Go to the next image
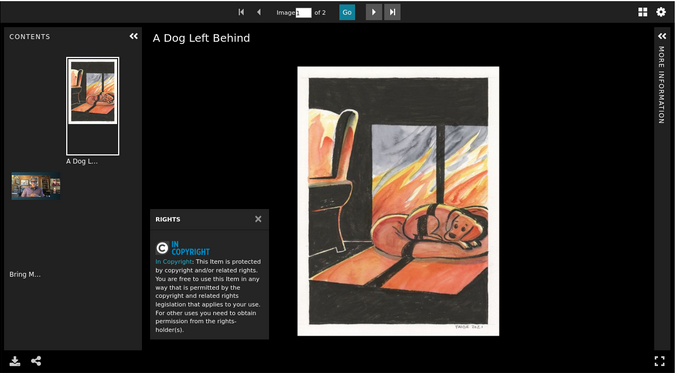Viewport: 676px width, 373px height. click(x=374, y=12)
